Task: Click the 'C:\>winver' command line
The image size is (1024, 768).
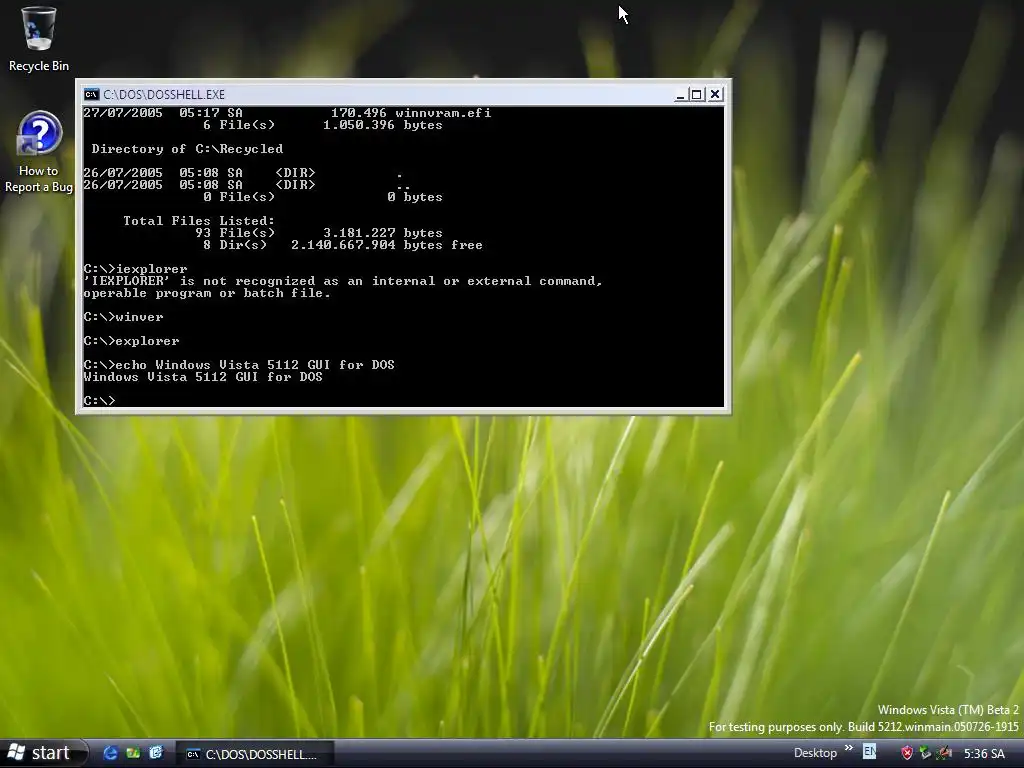Action: [123, 317]
